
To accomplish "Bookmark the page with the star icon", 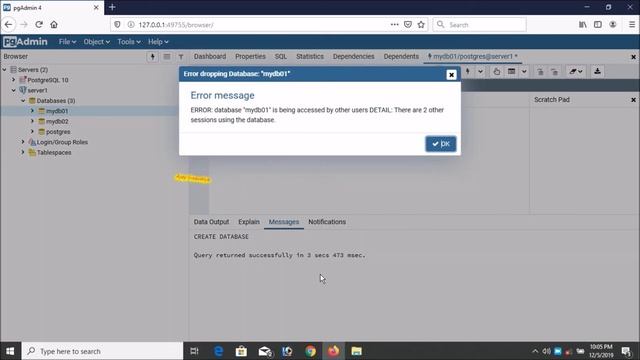I will click(x=421, y=24).
